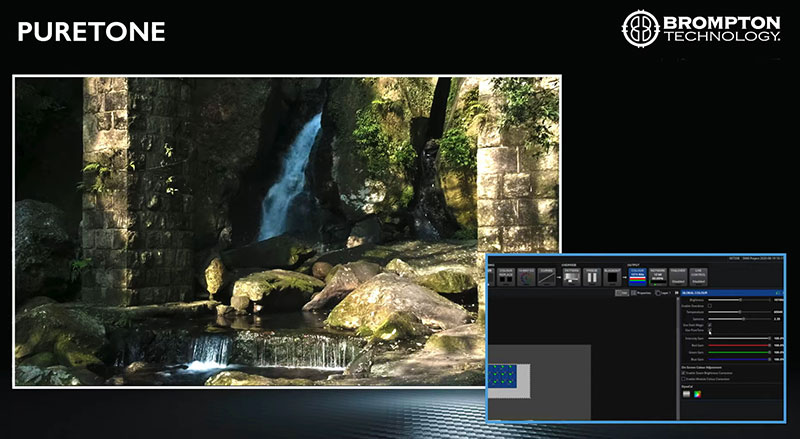This screenshot has width=800, height=439.
Task: Open the Colour Replace processing block
Action: 506,277
